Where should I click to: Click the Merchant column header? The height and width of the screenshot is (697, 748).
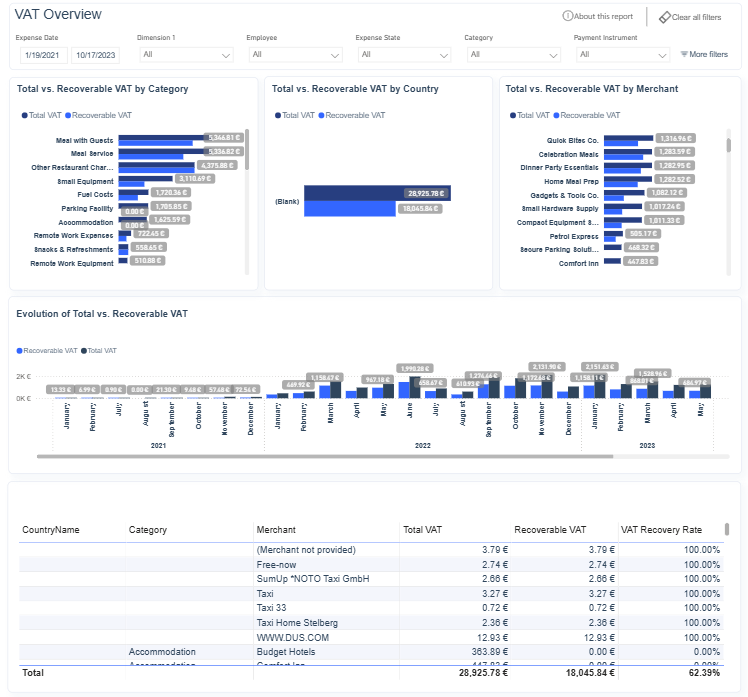[x=276, y=530]
